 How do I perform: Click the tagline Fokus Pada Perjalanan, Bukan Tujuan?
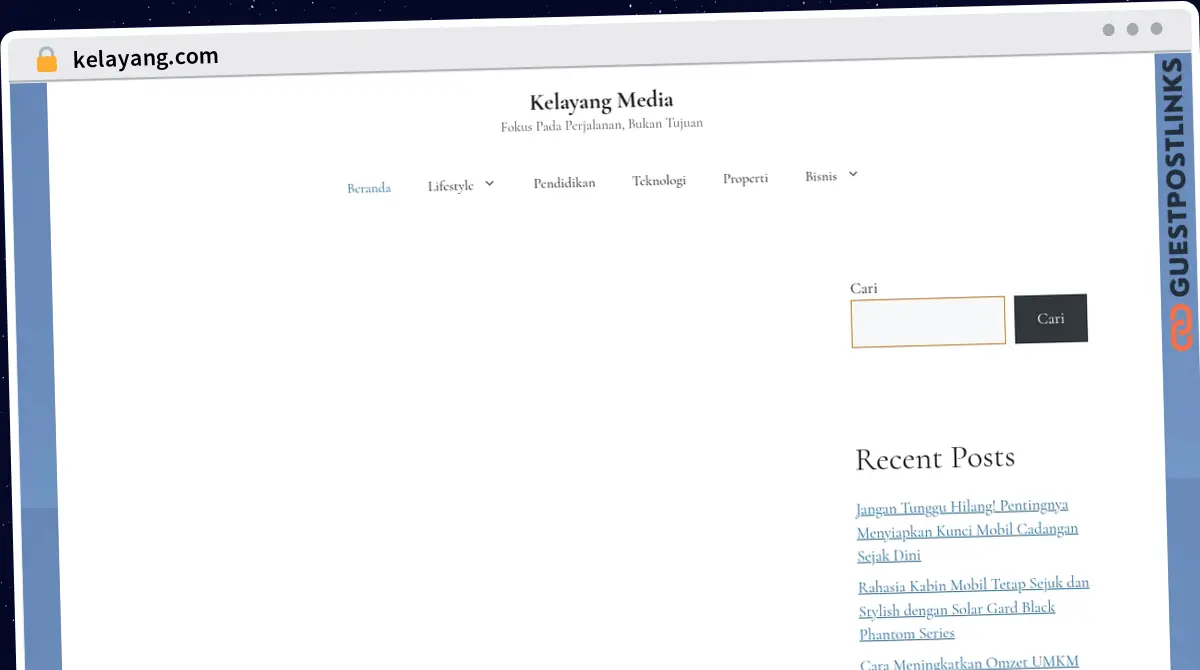[602, 125]
